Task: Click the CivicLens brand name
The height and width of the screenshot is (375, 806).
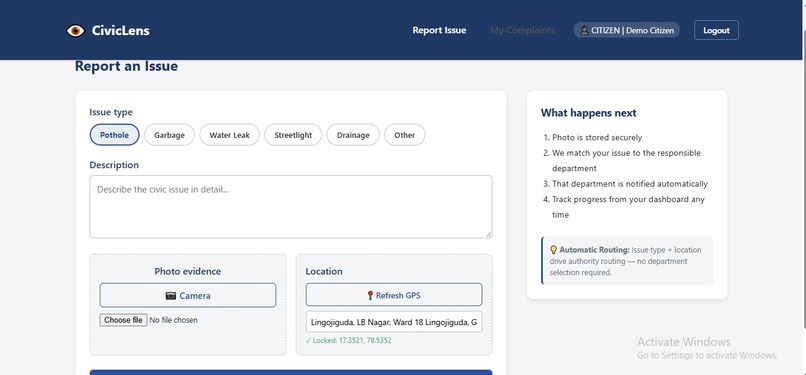Action: 121,31
